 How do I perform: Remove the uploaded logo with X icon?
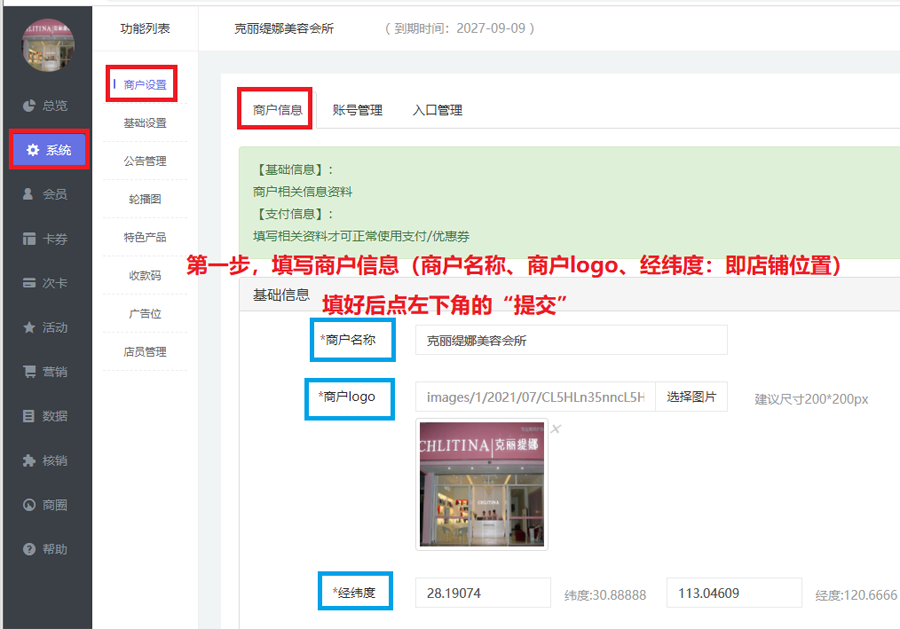coord(556,429)
